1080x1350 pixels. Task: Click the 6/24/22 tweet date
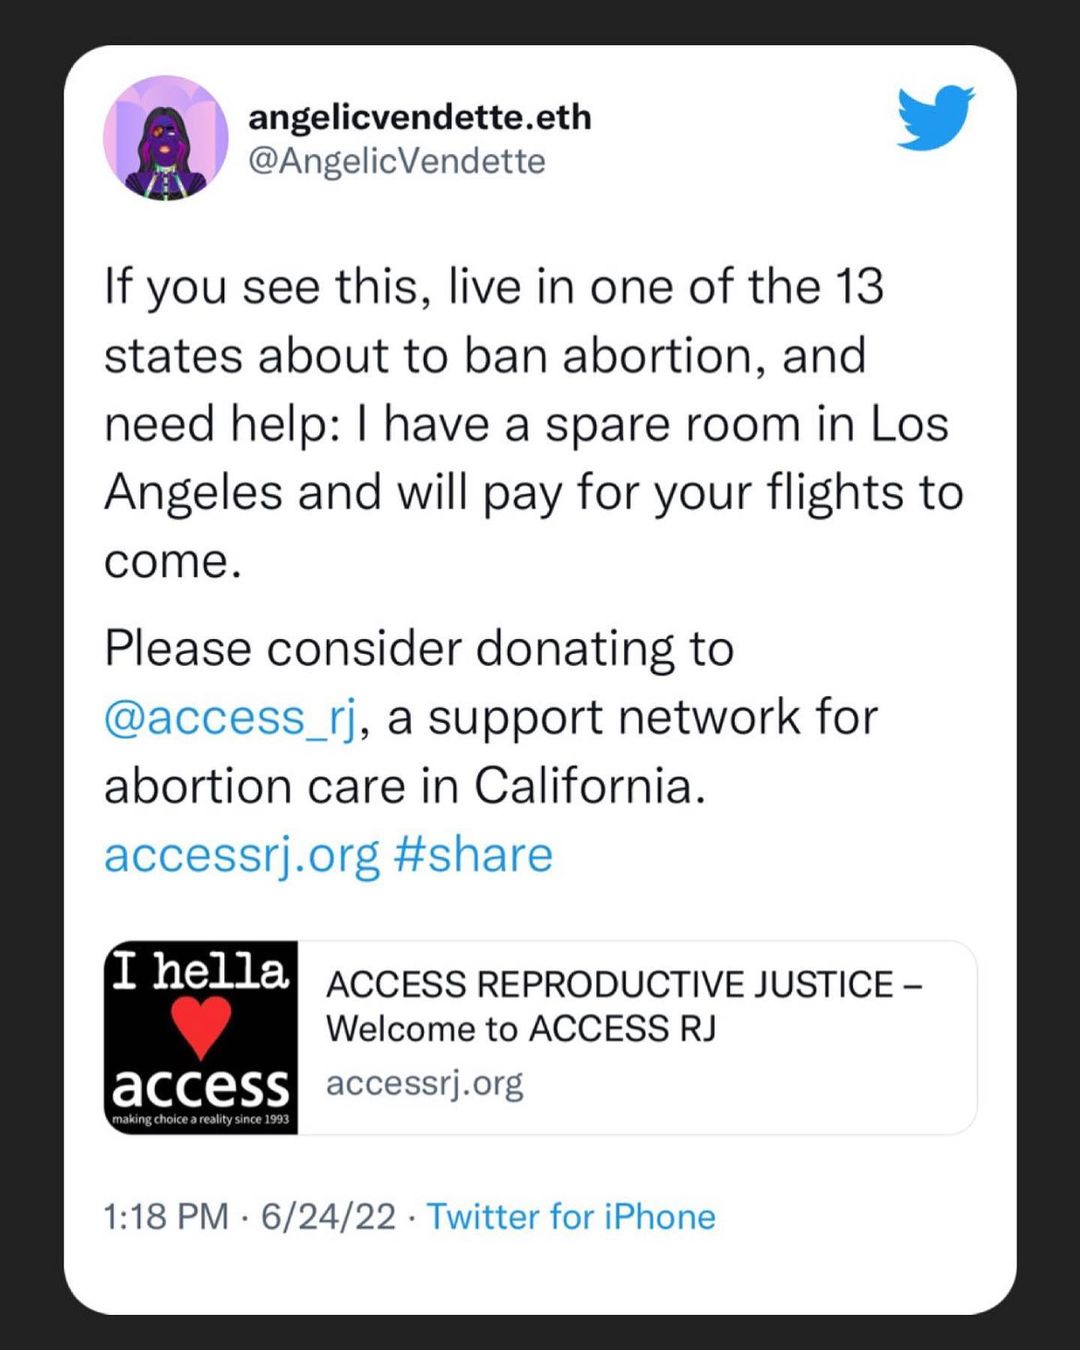click(x=328, y=1217)
